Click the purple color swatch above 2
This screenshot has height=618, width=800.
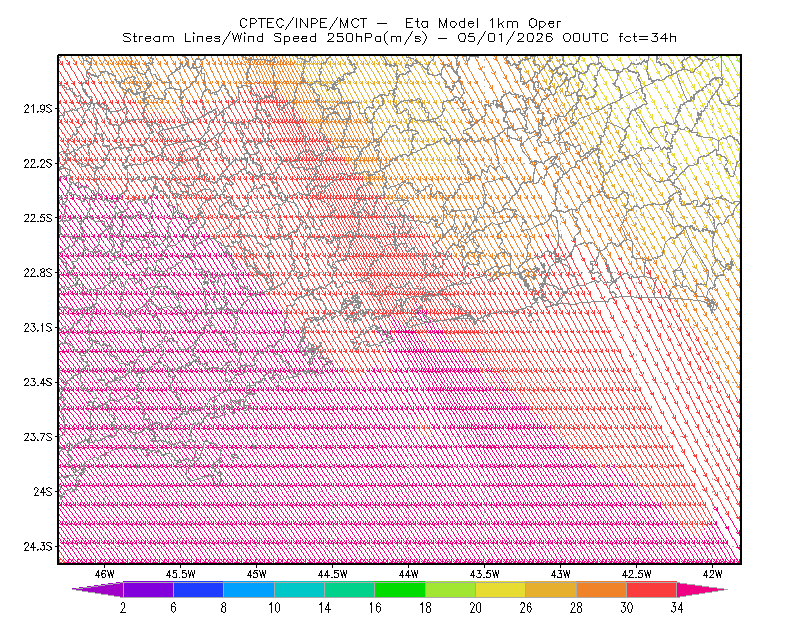click(x=148, y=589)
